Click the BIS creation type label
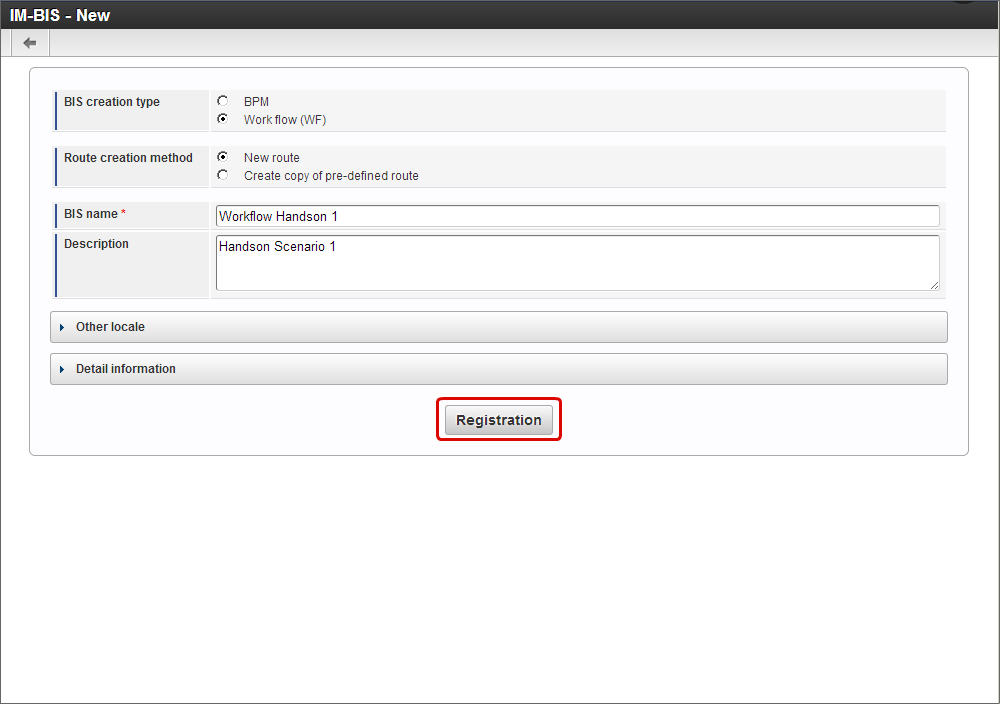Viewport: 1000px width, 704px height. (112, 102)
